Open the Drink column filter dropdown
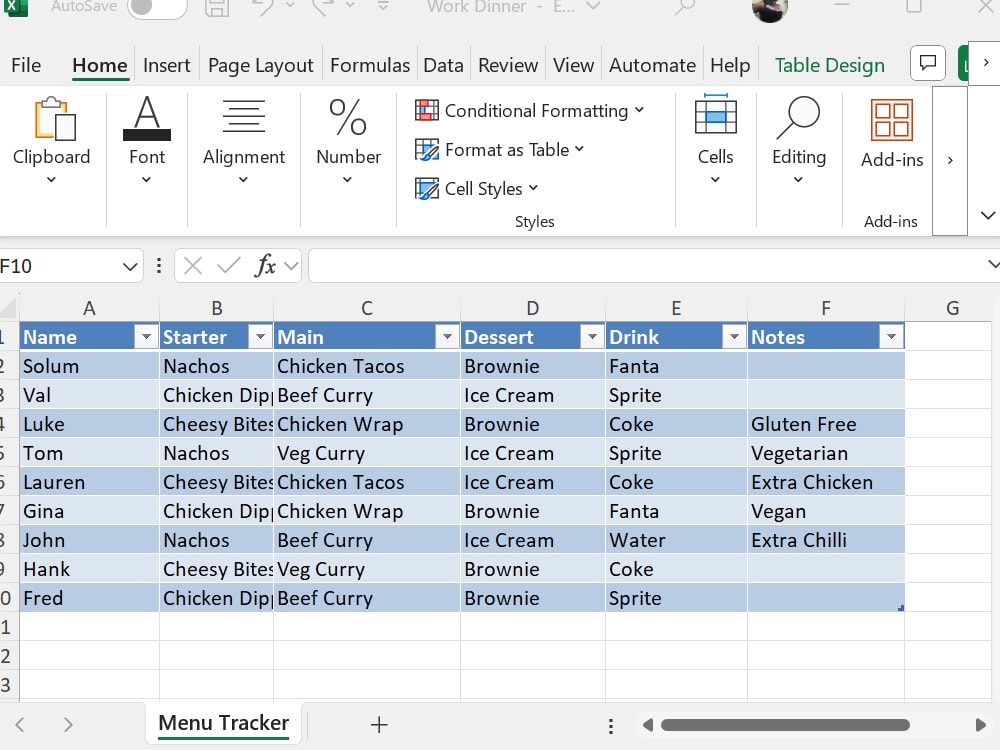1000x750 pixels. [734, 336]
